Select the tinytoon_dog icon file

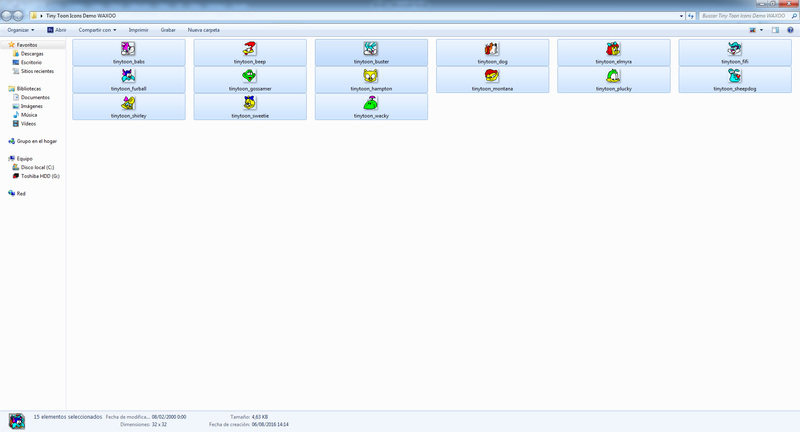[x=492, y=53]
